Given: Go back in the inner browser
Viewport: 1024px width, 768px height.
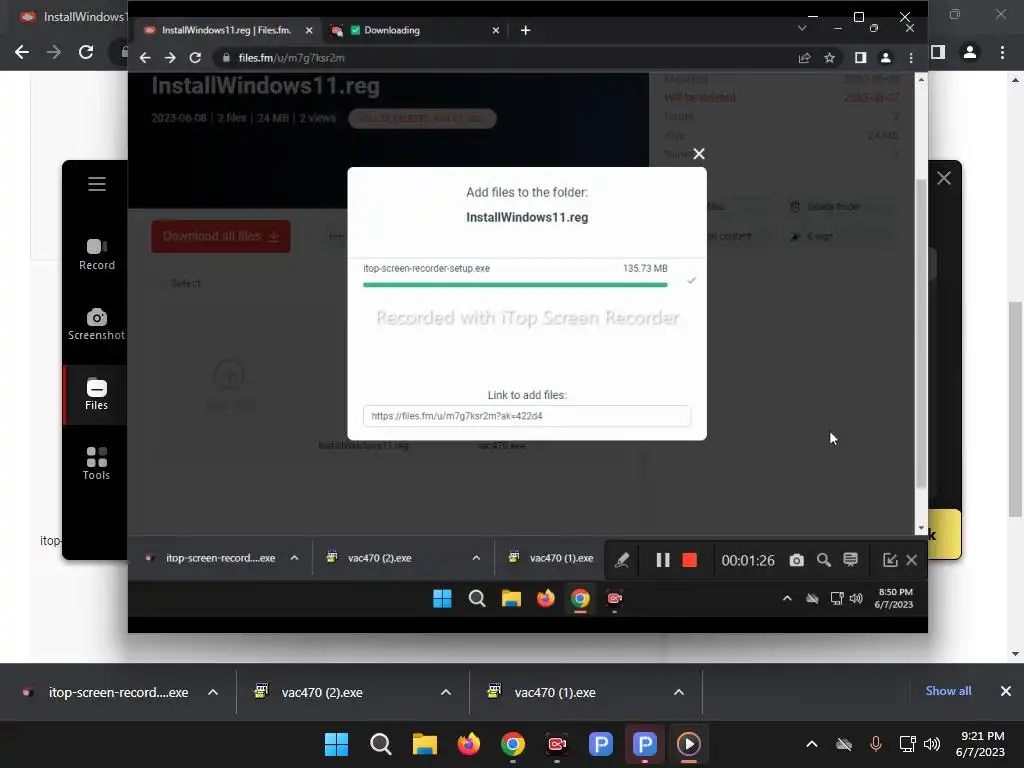Looking at the screenshot, I should (x=145, y=57).
